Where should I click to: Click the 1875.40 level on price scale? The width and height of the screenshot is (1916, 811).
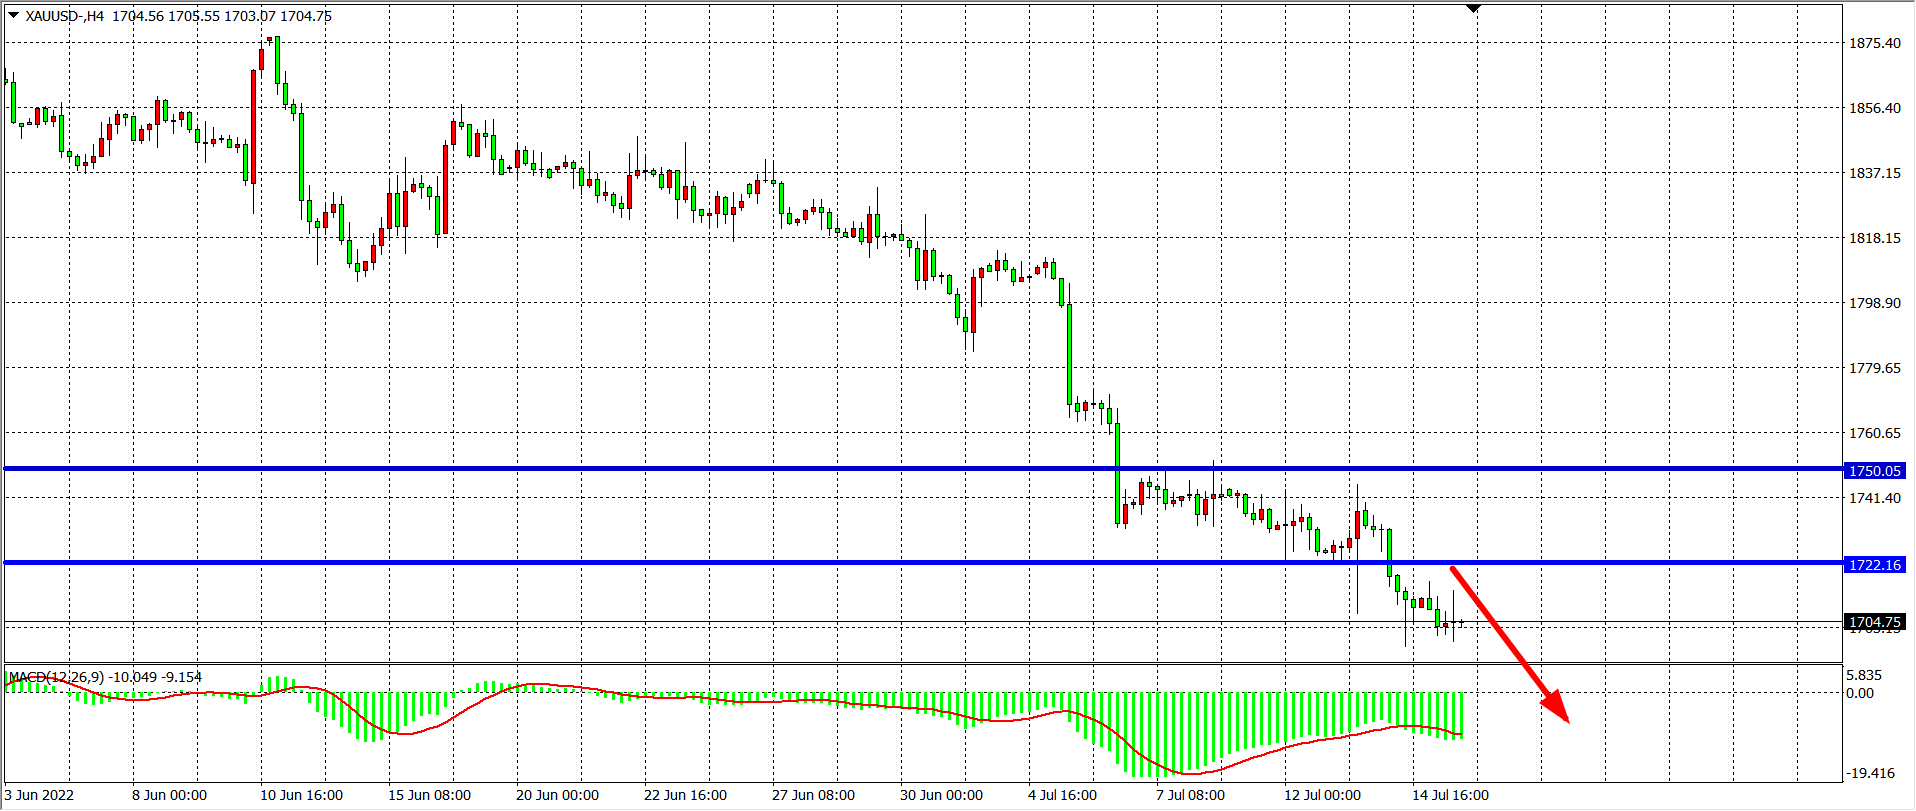click(1874, 43)
